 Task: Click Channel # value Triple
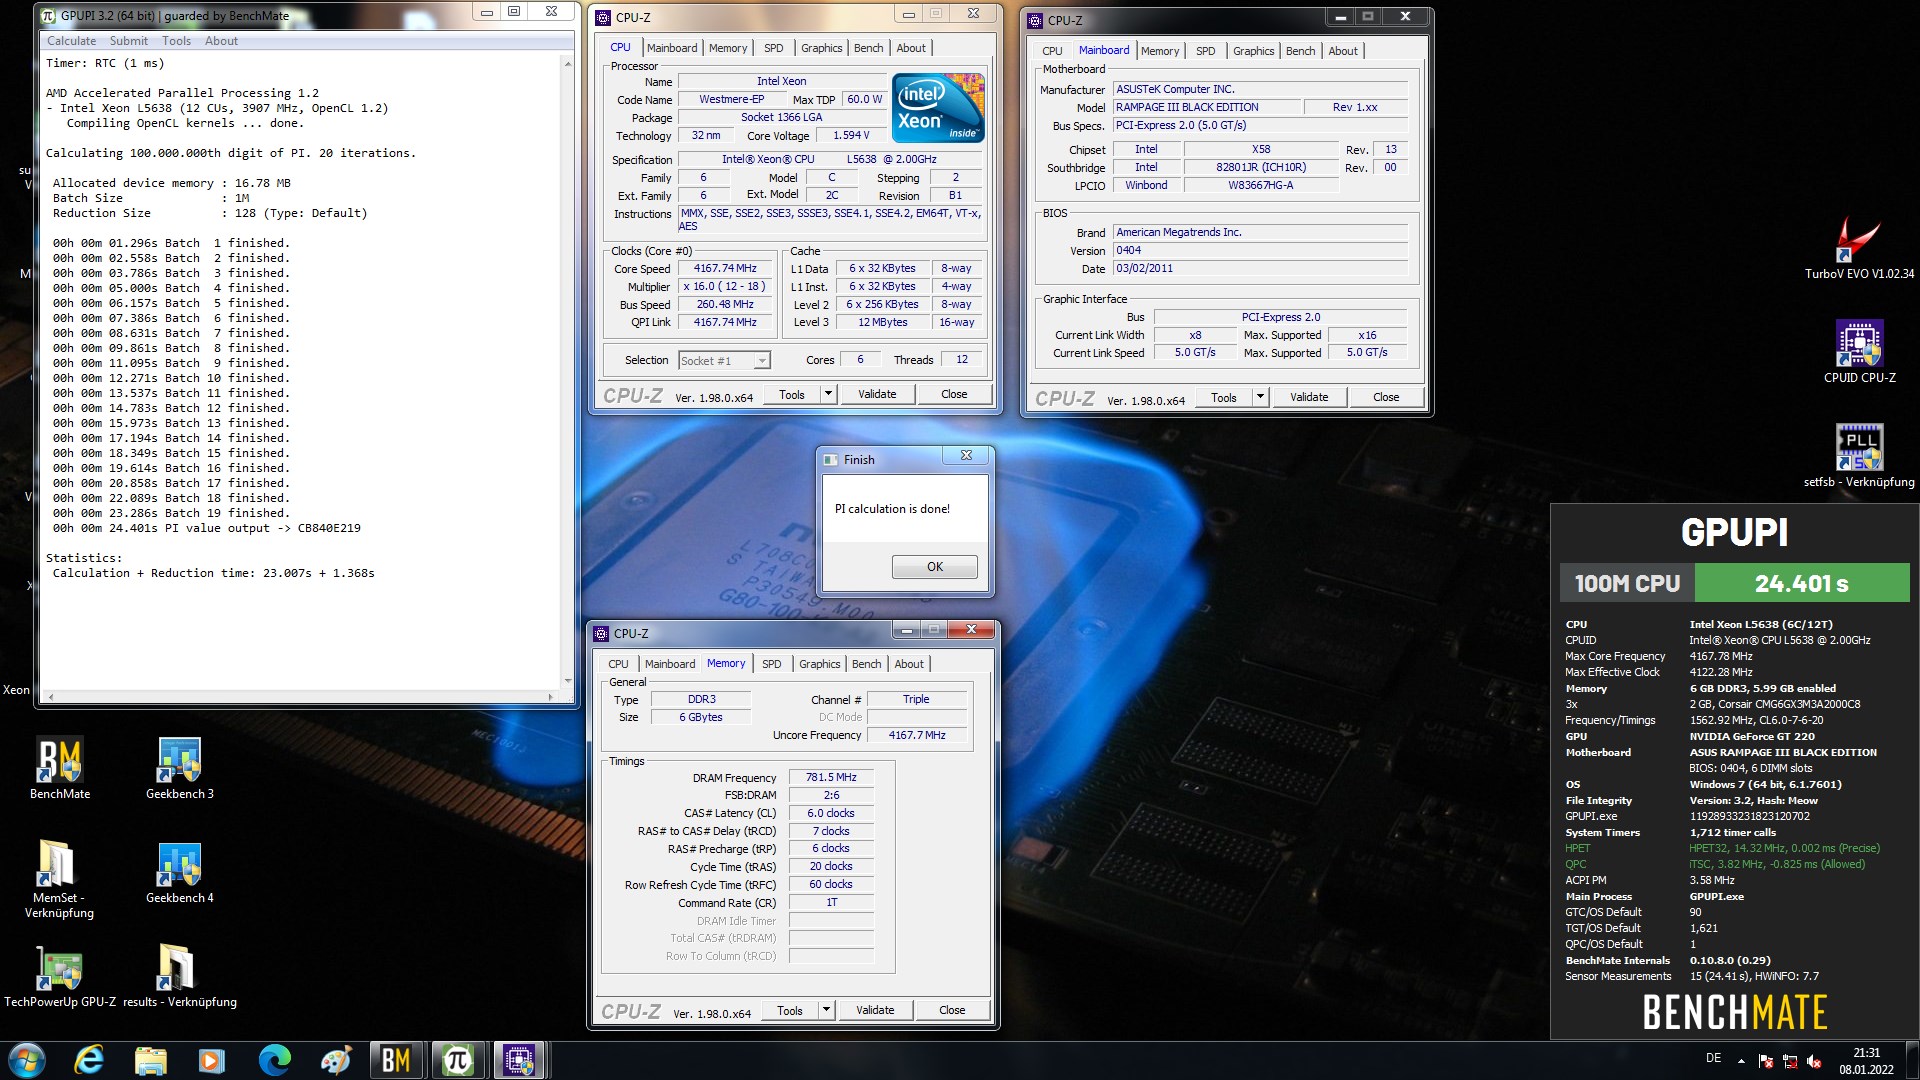tap(917, 699)
